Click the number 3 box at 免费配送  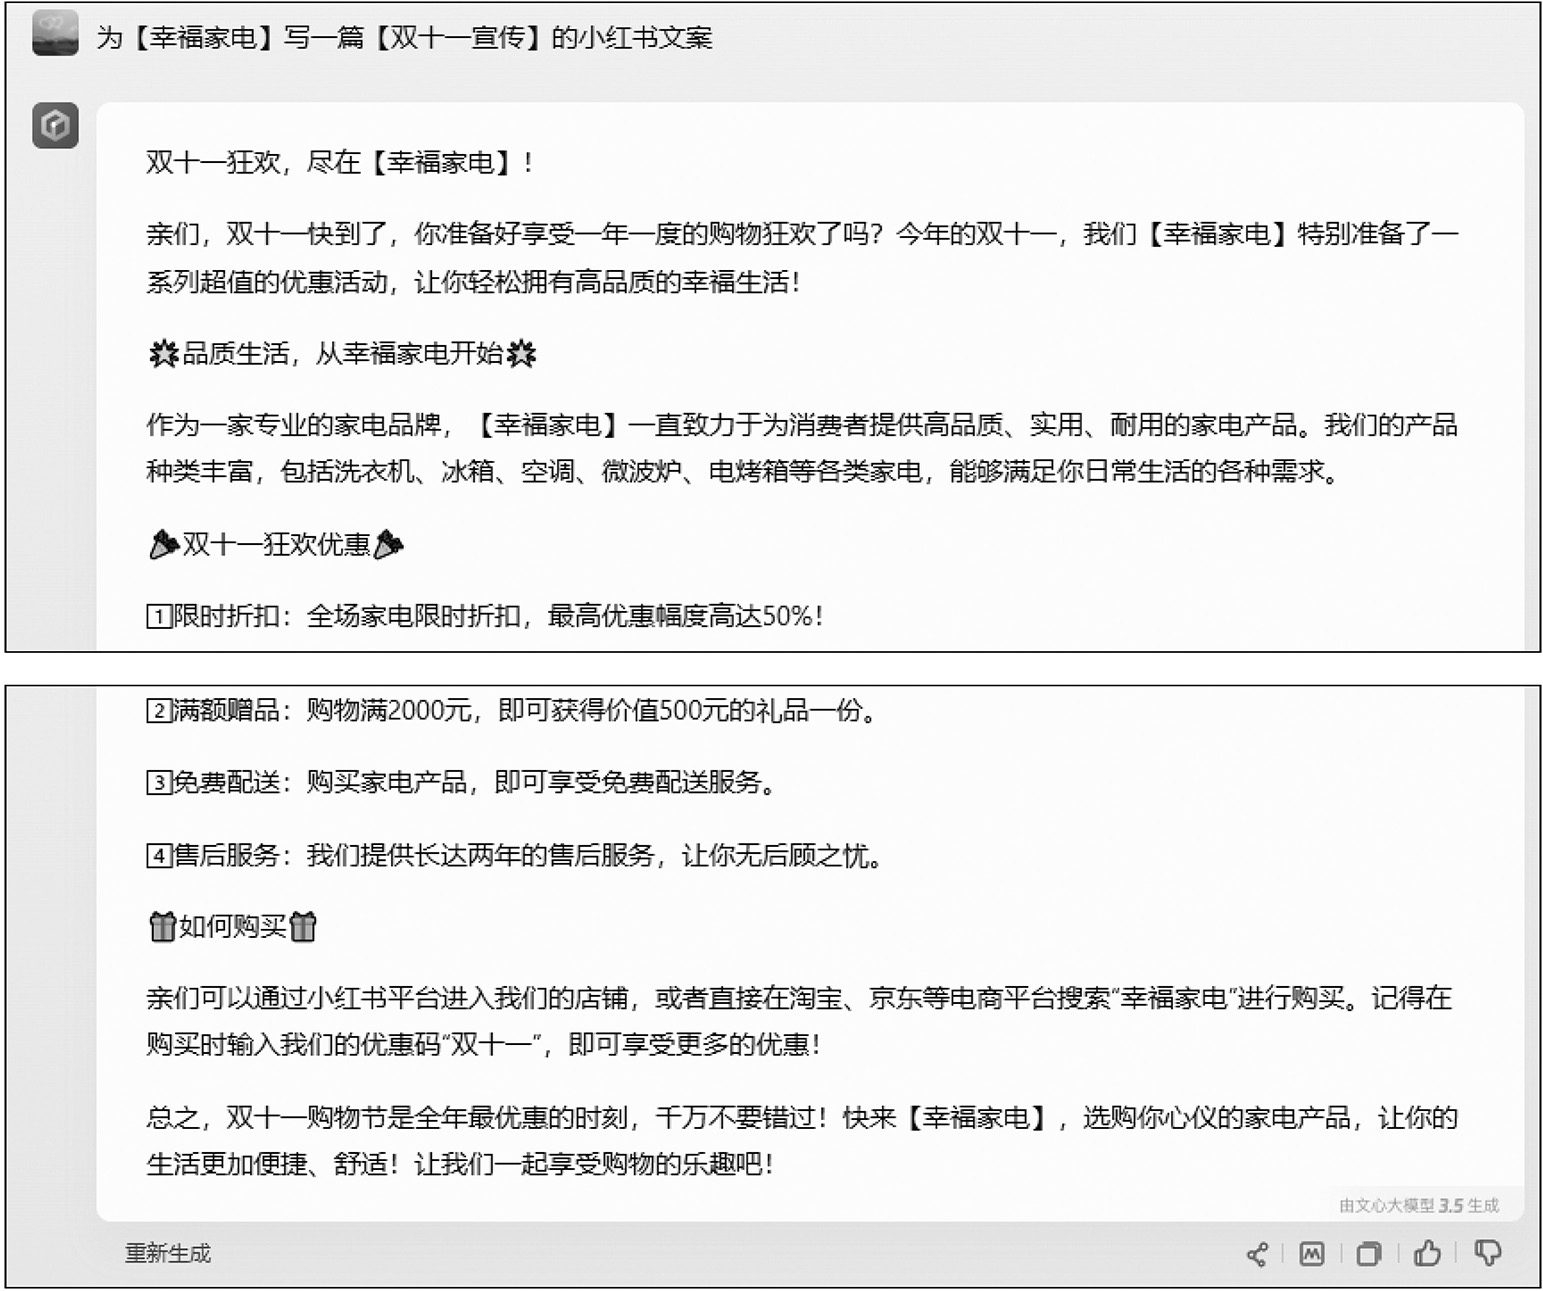click(158, 783)
